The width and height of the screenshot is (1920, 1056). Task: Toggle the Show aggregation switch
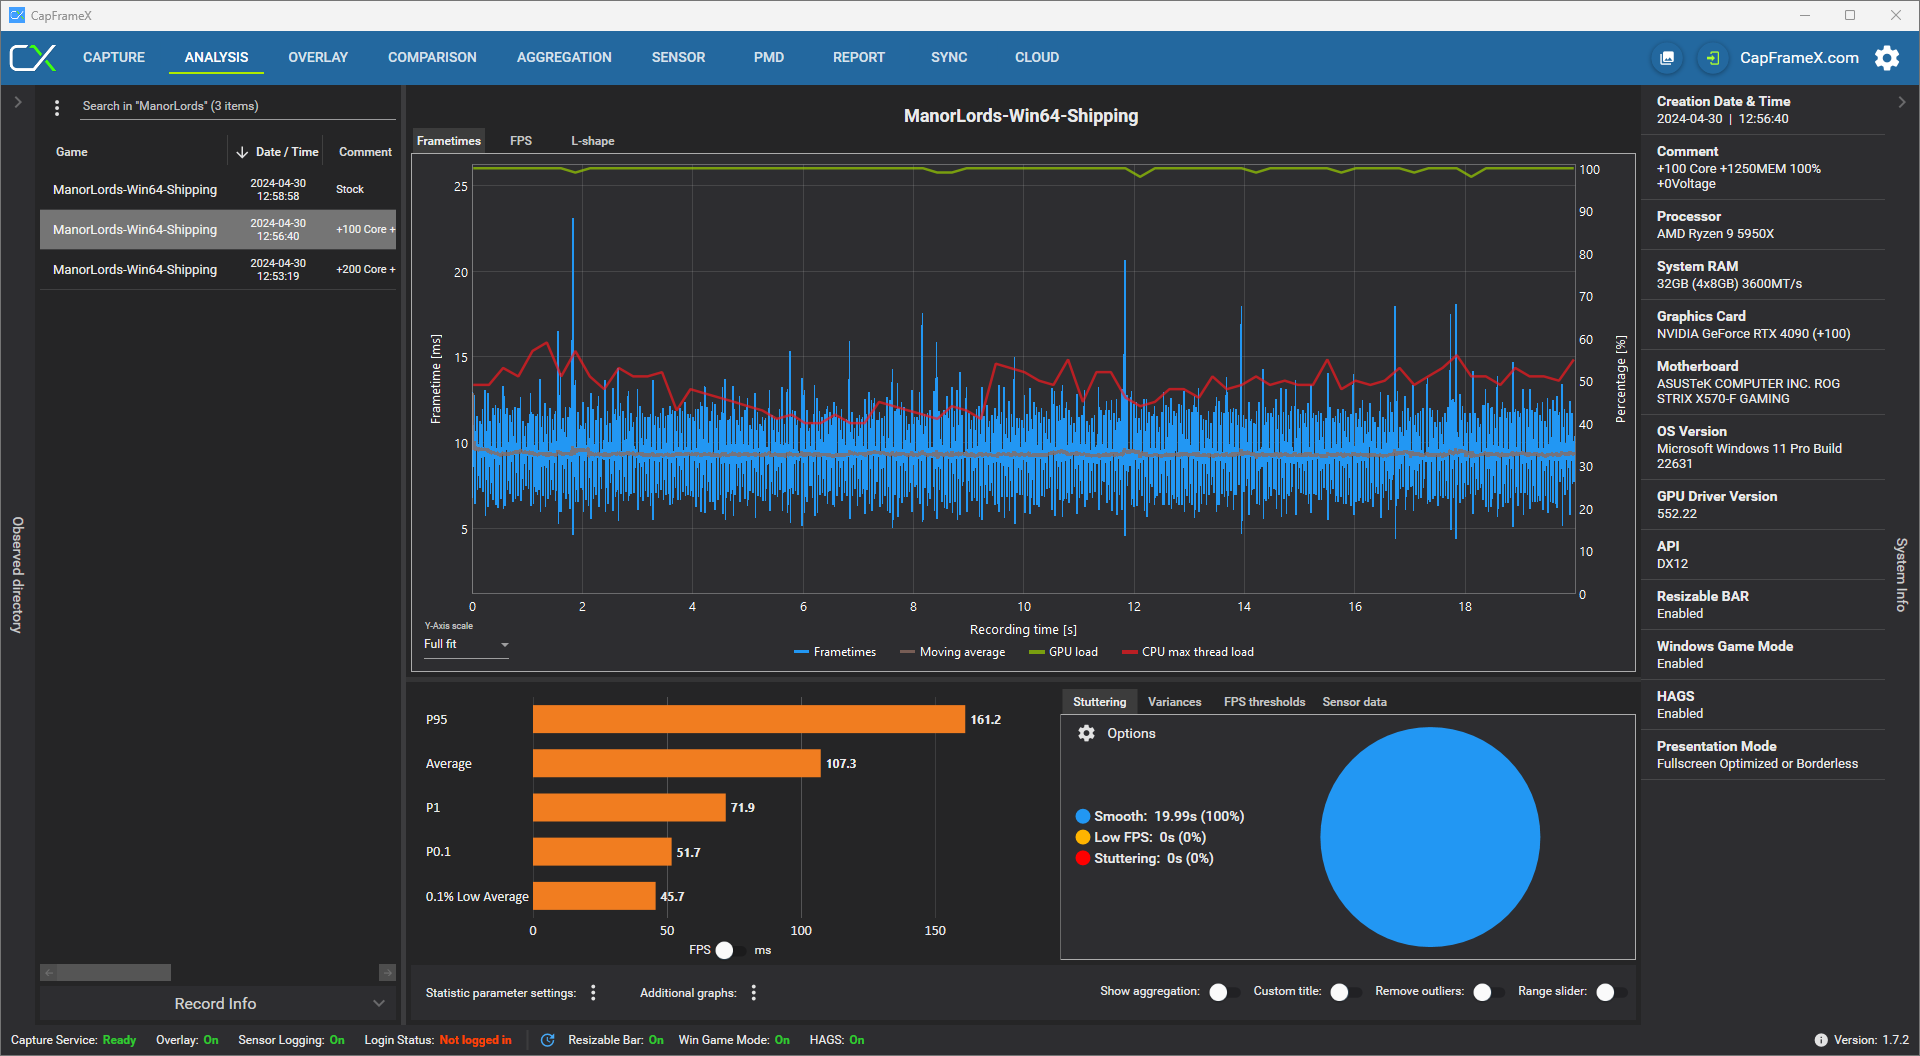1224,992
